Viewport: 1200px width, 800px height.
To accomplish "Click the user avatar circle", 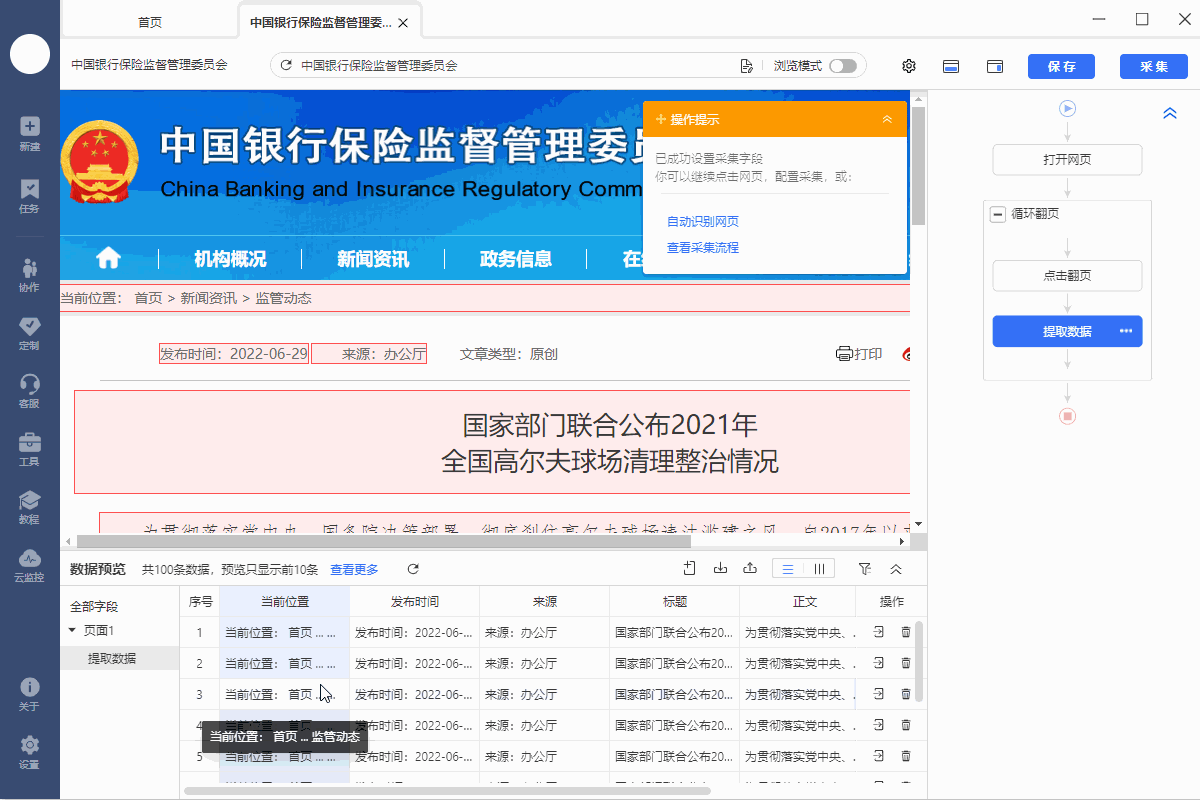I will pyautogui.click(x=30, y=53).
